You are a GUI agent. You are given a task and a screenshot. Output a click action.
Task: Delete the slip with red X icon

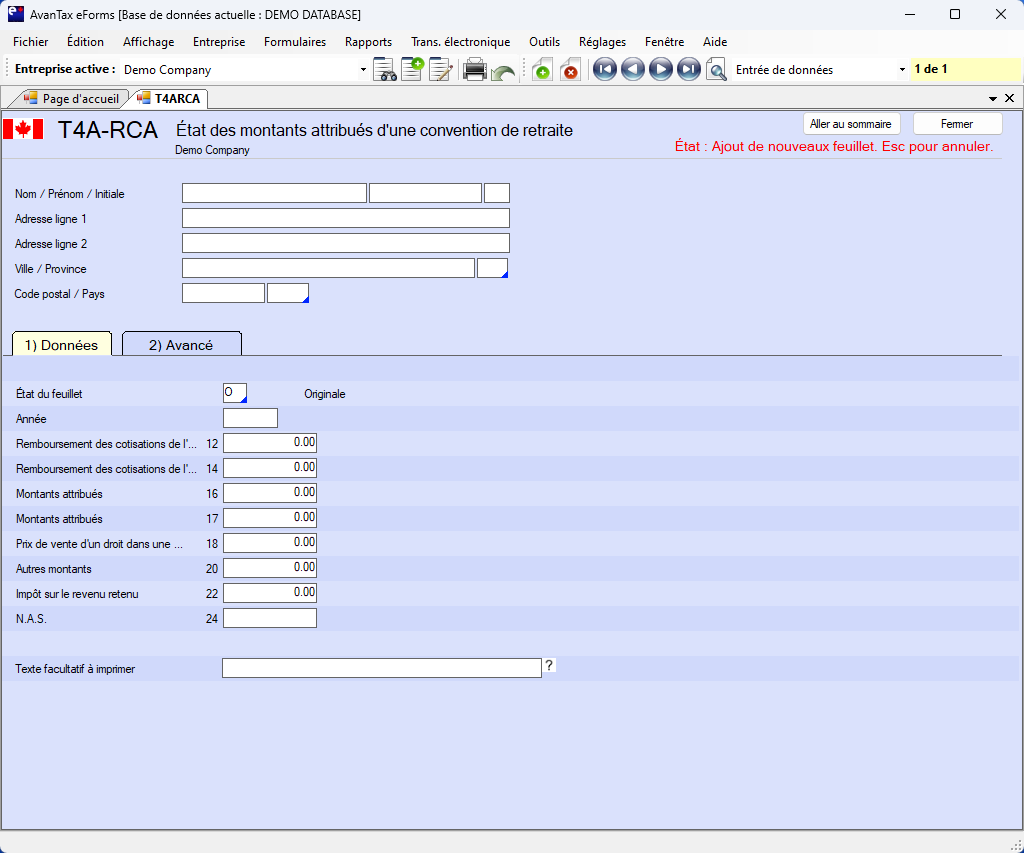point(570,70)
